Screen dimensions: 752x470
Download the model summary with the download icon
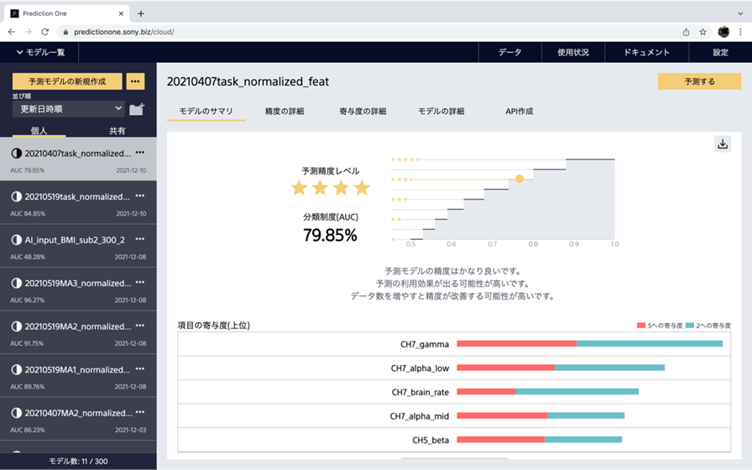pyautogui.click(x=722, y=144)
